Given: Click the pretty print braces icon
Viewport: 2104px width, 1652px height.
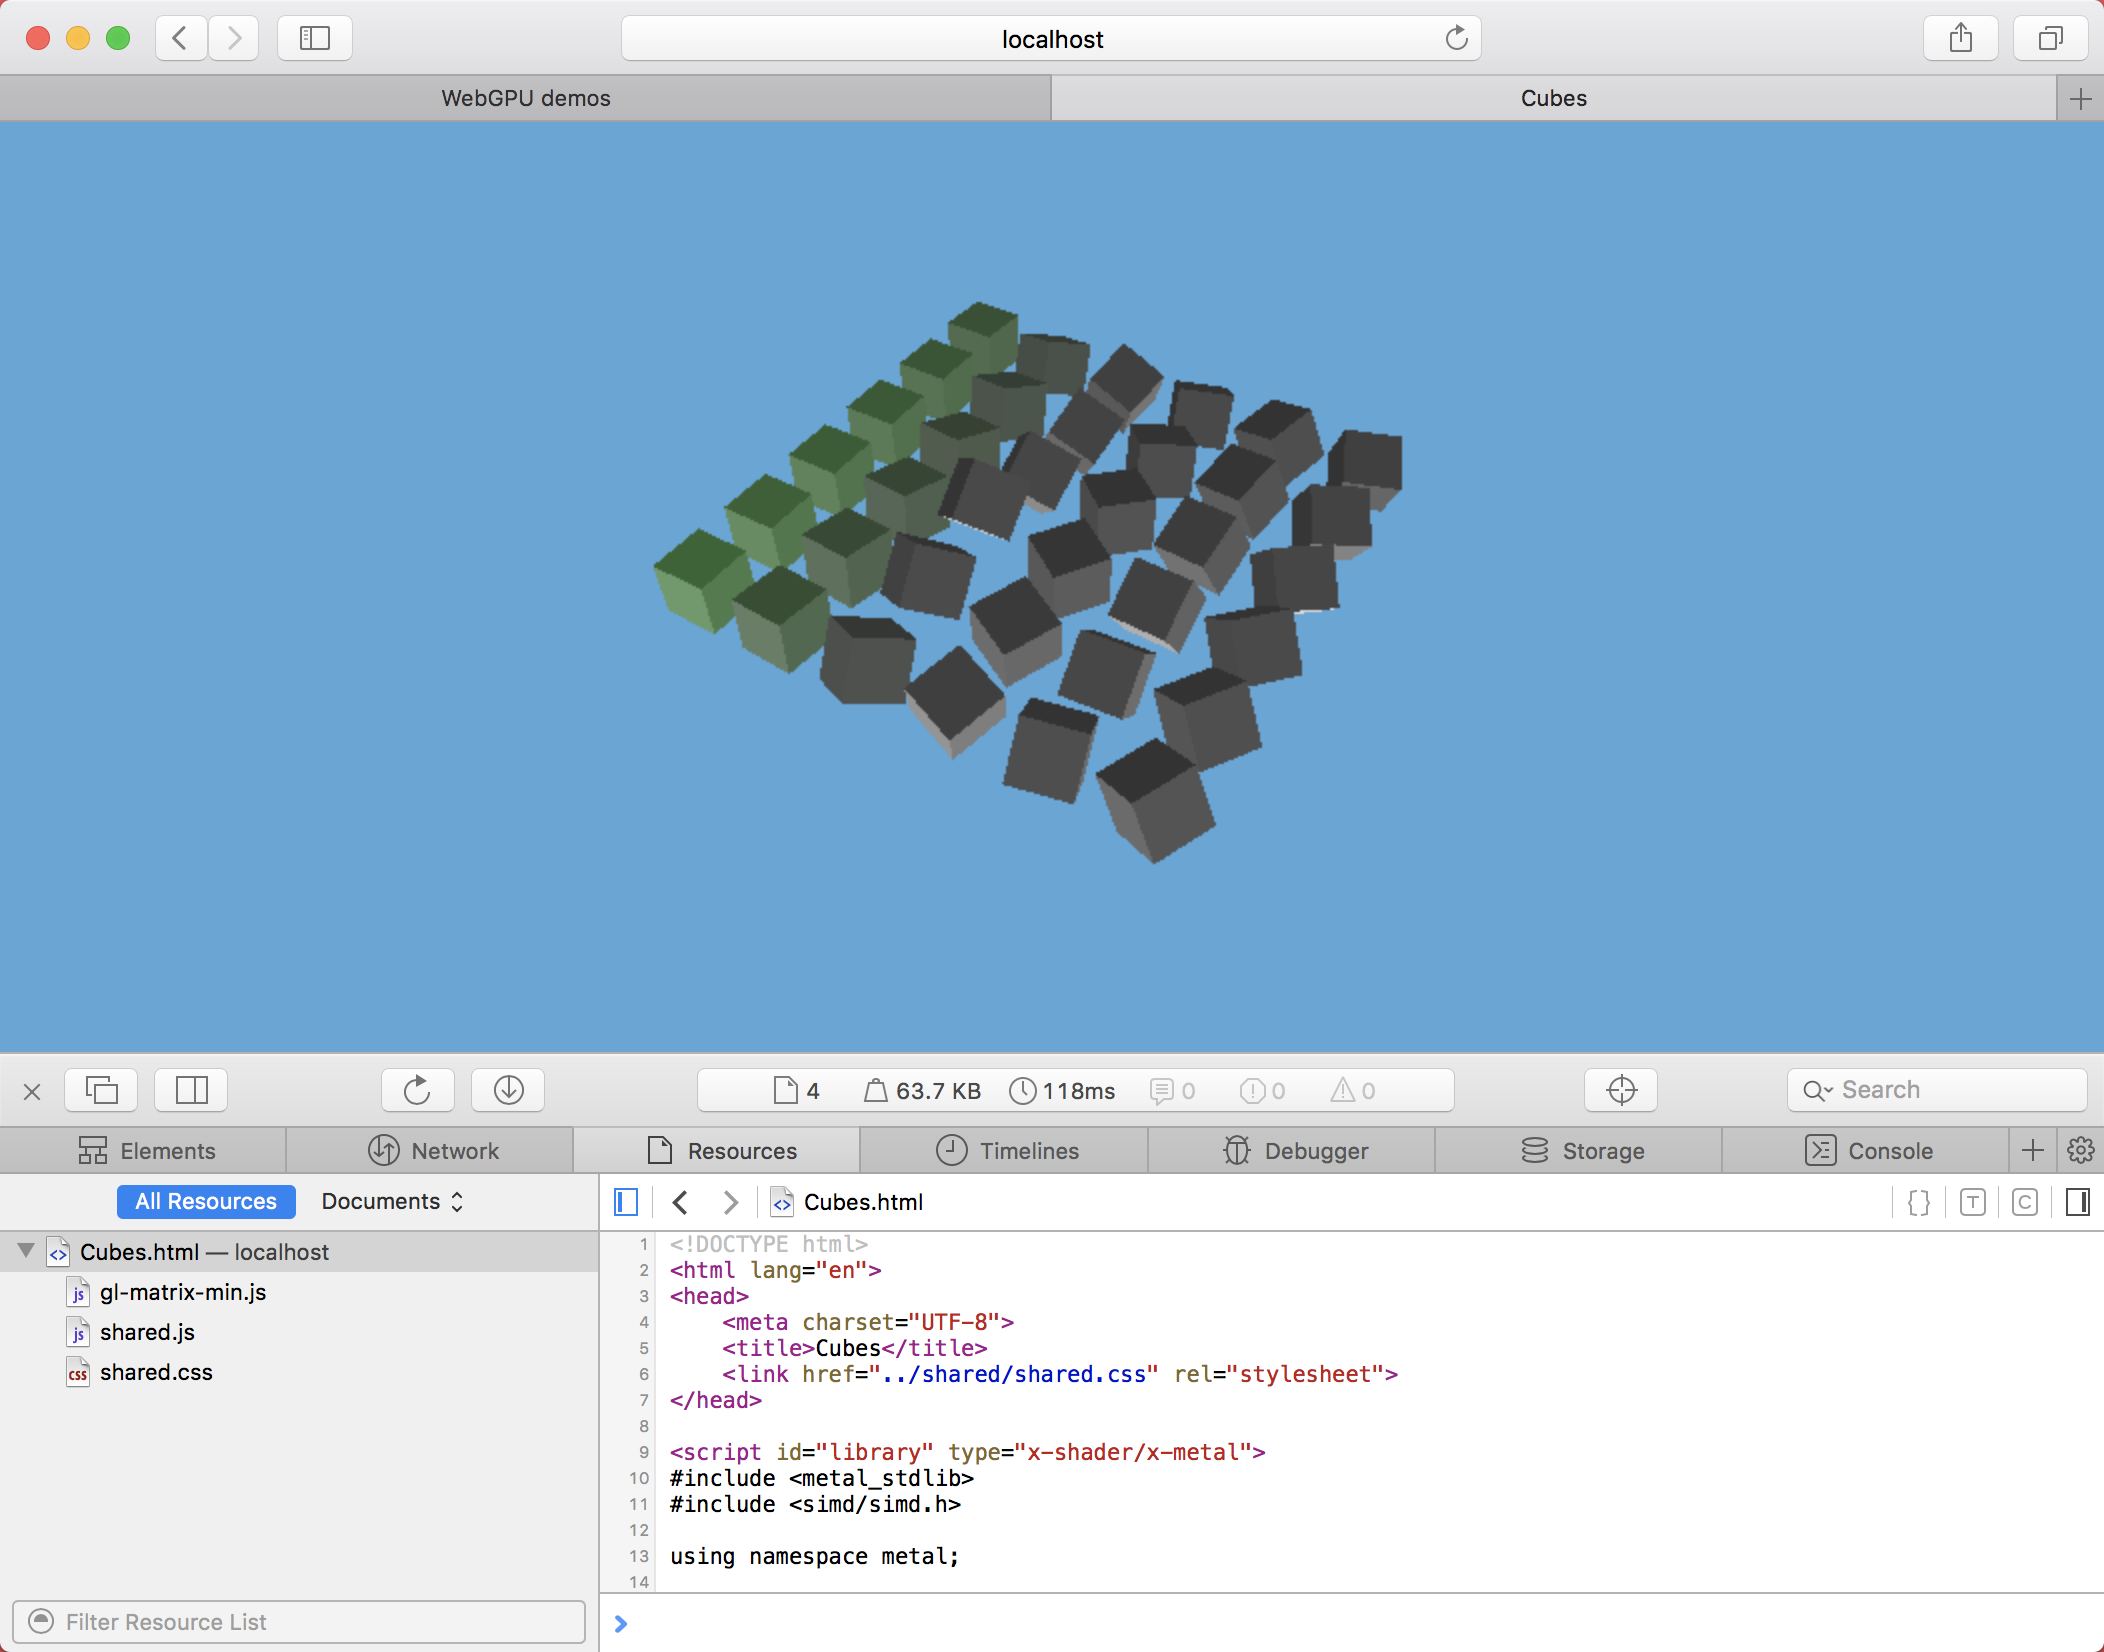Looking at the screenshot, I should click(1919, 1202).
